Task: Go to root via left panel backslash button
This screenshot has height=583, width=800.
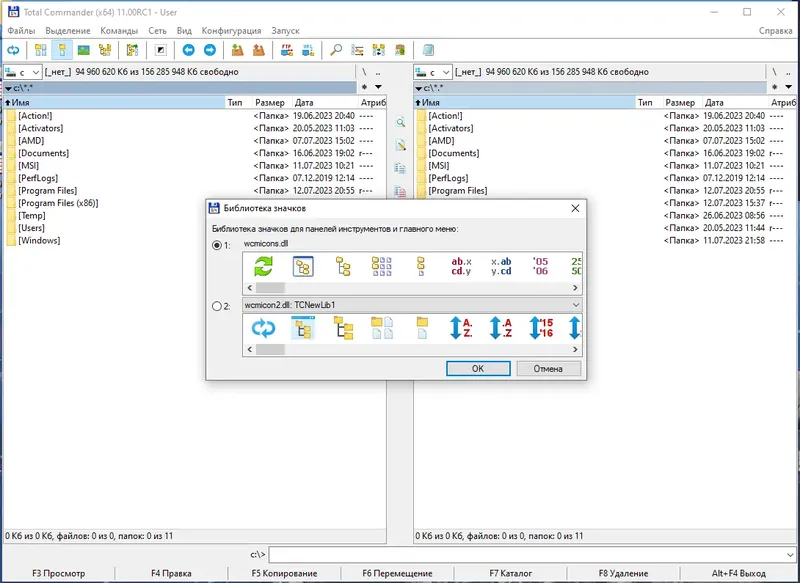Action: (364, 72)
